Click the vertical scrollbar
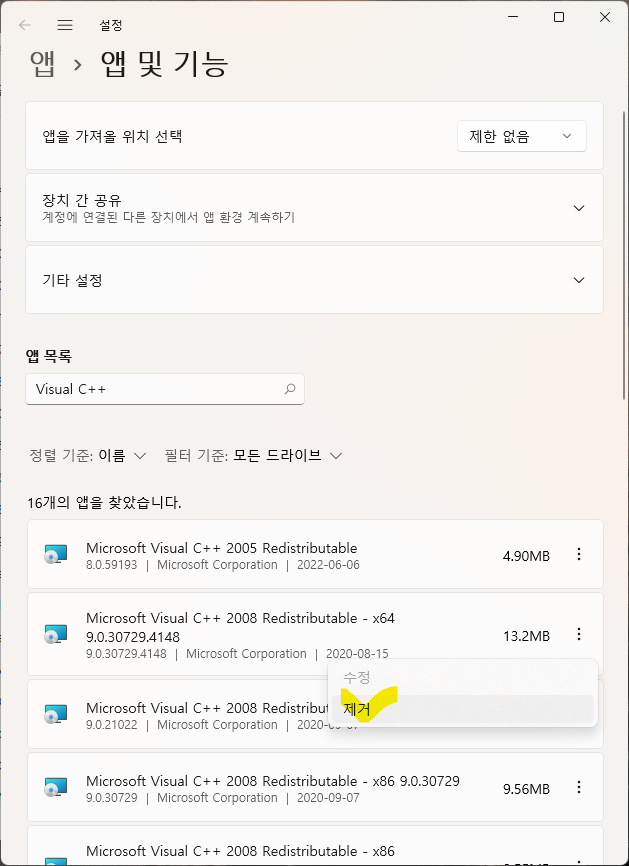 (x=624, y=254)
